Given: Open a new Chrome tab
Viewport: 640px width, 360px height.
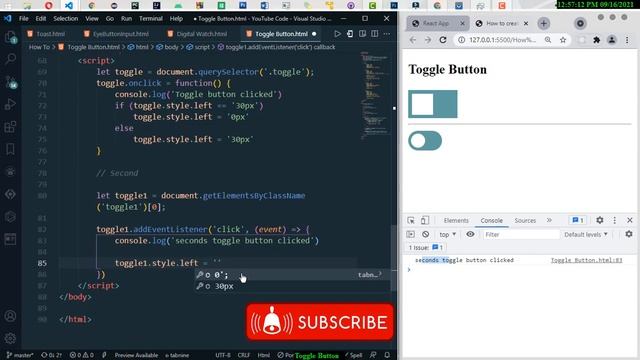Looking at the screenshot, I should (x=543, y=23).
